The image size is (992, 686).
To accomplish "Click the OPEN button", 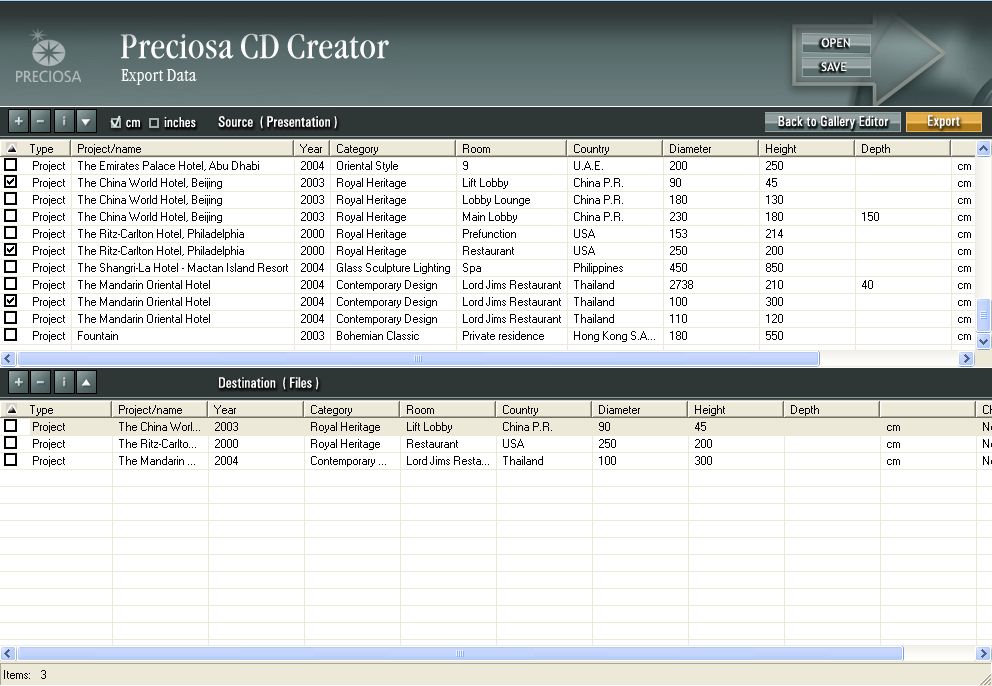I will point(836,43).
